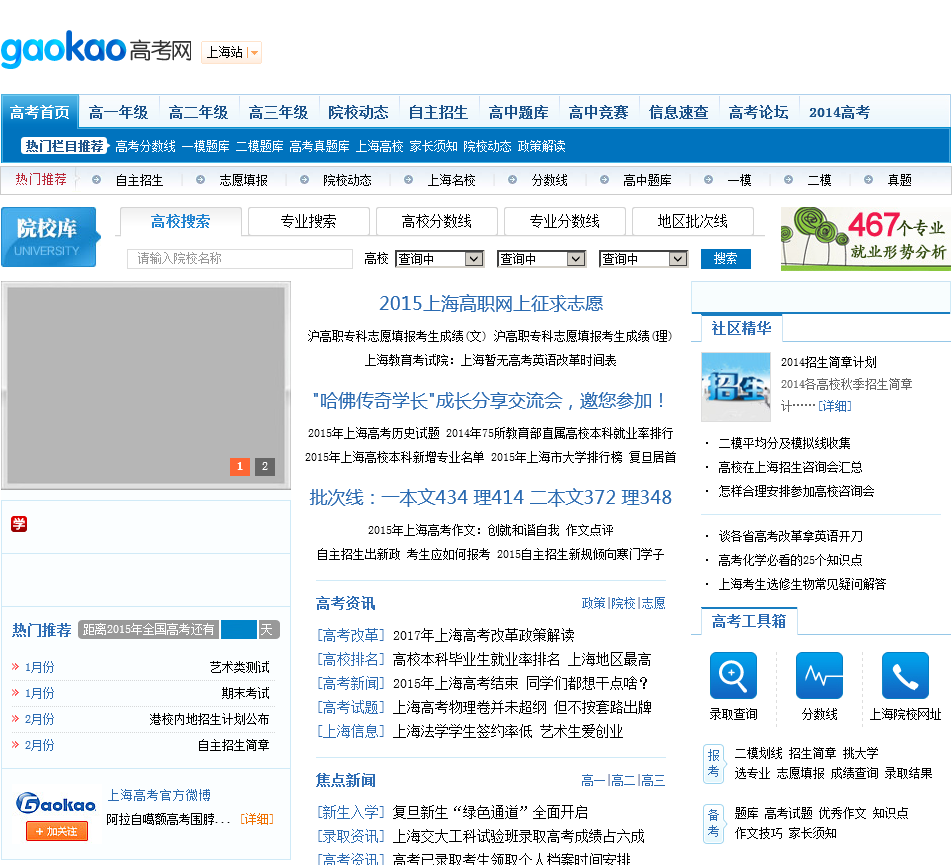The width and height of the screenshot is (952, 865).
Task: Select carousel slide 1 indicator
Action: (x=240, y=466)
